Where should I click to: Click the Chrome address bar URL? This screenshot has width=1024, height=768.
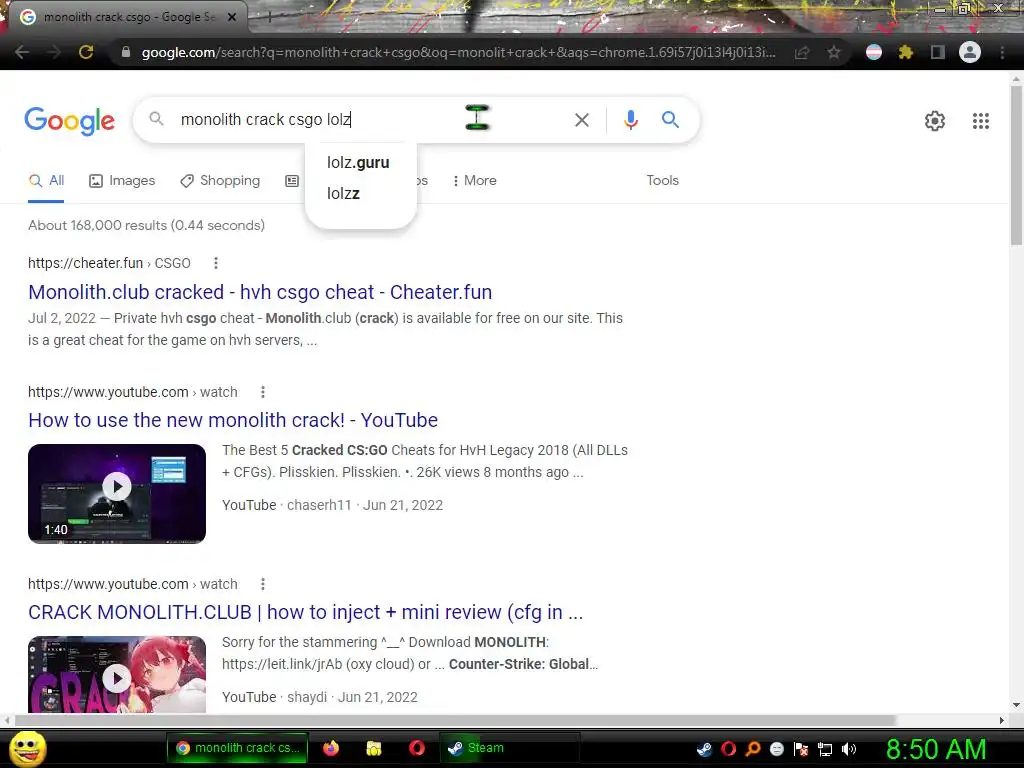(458, 52)
